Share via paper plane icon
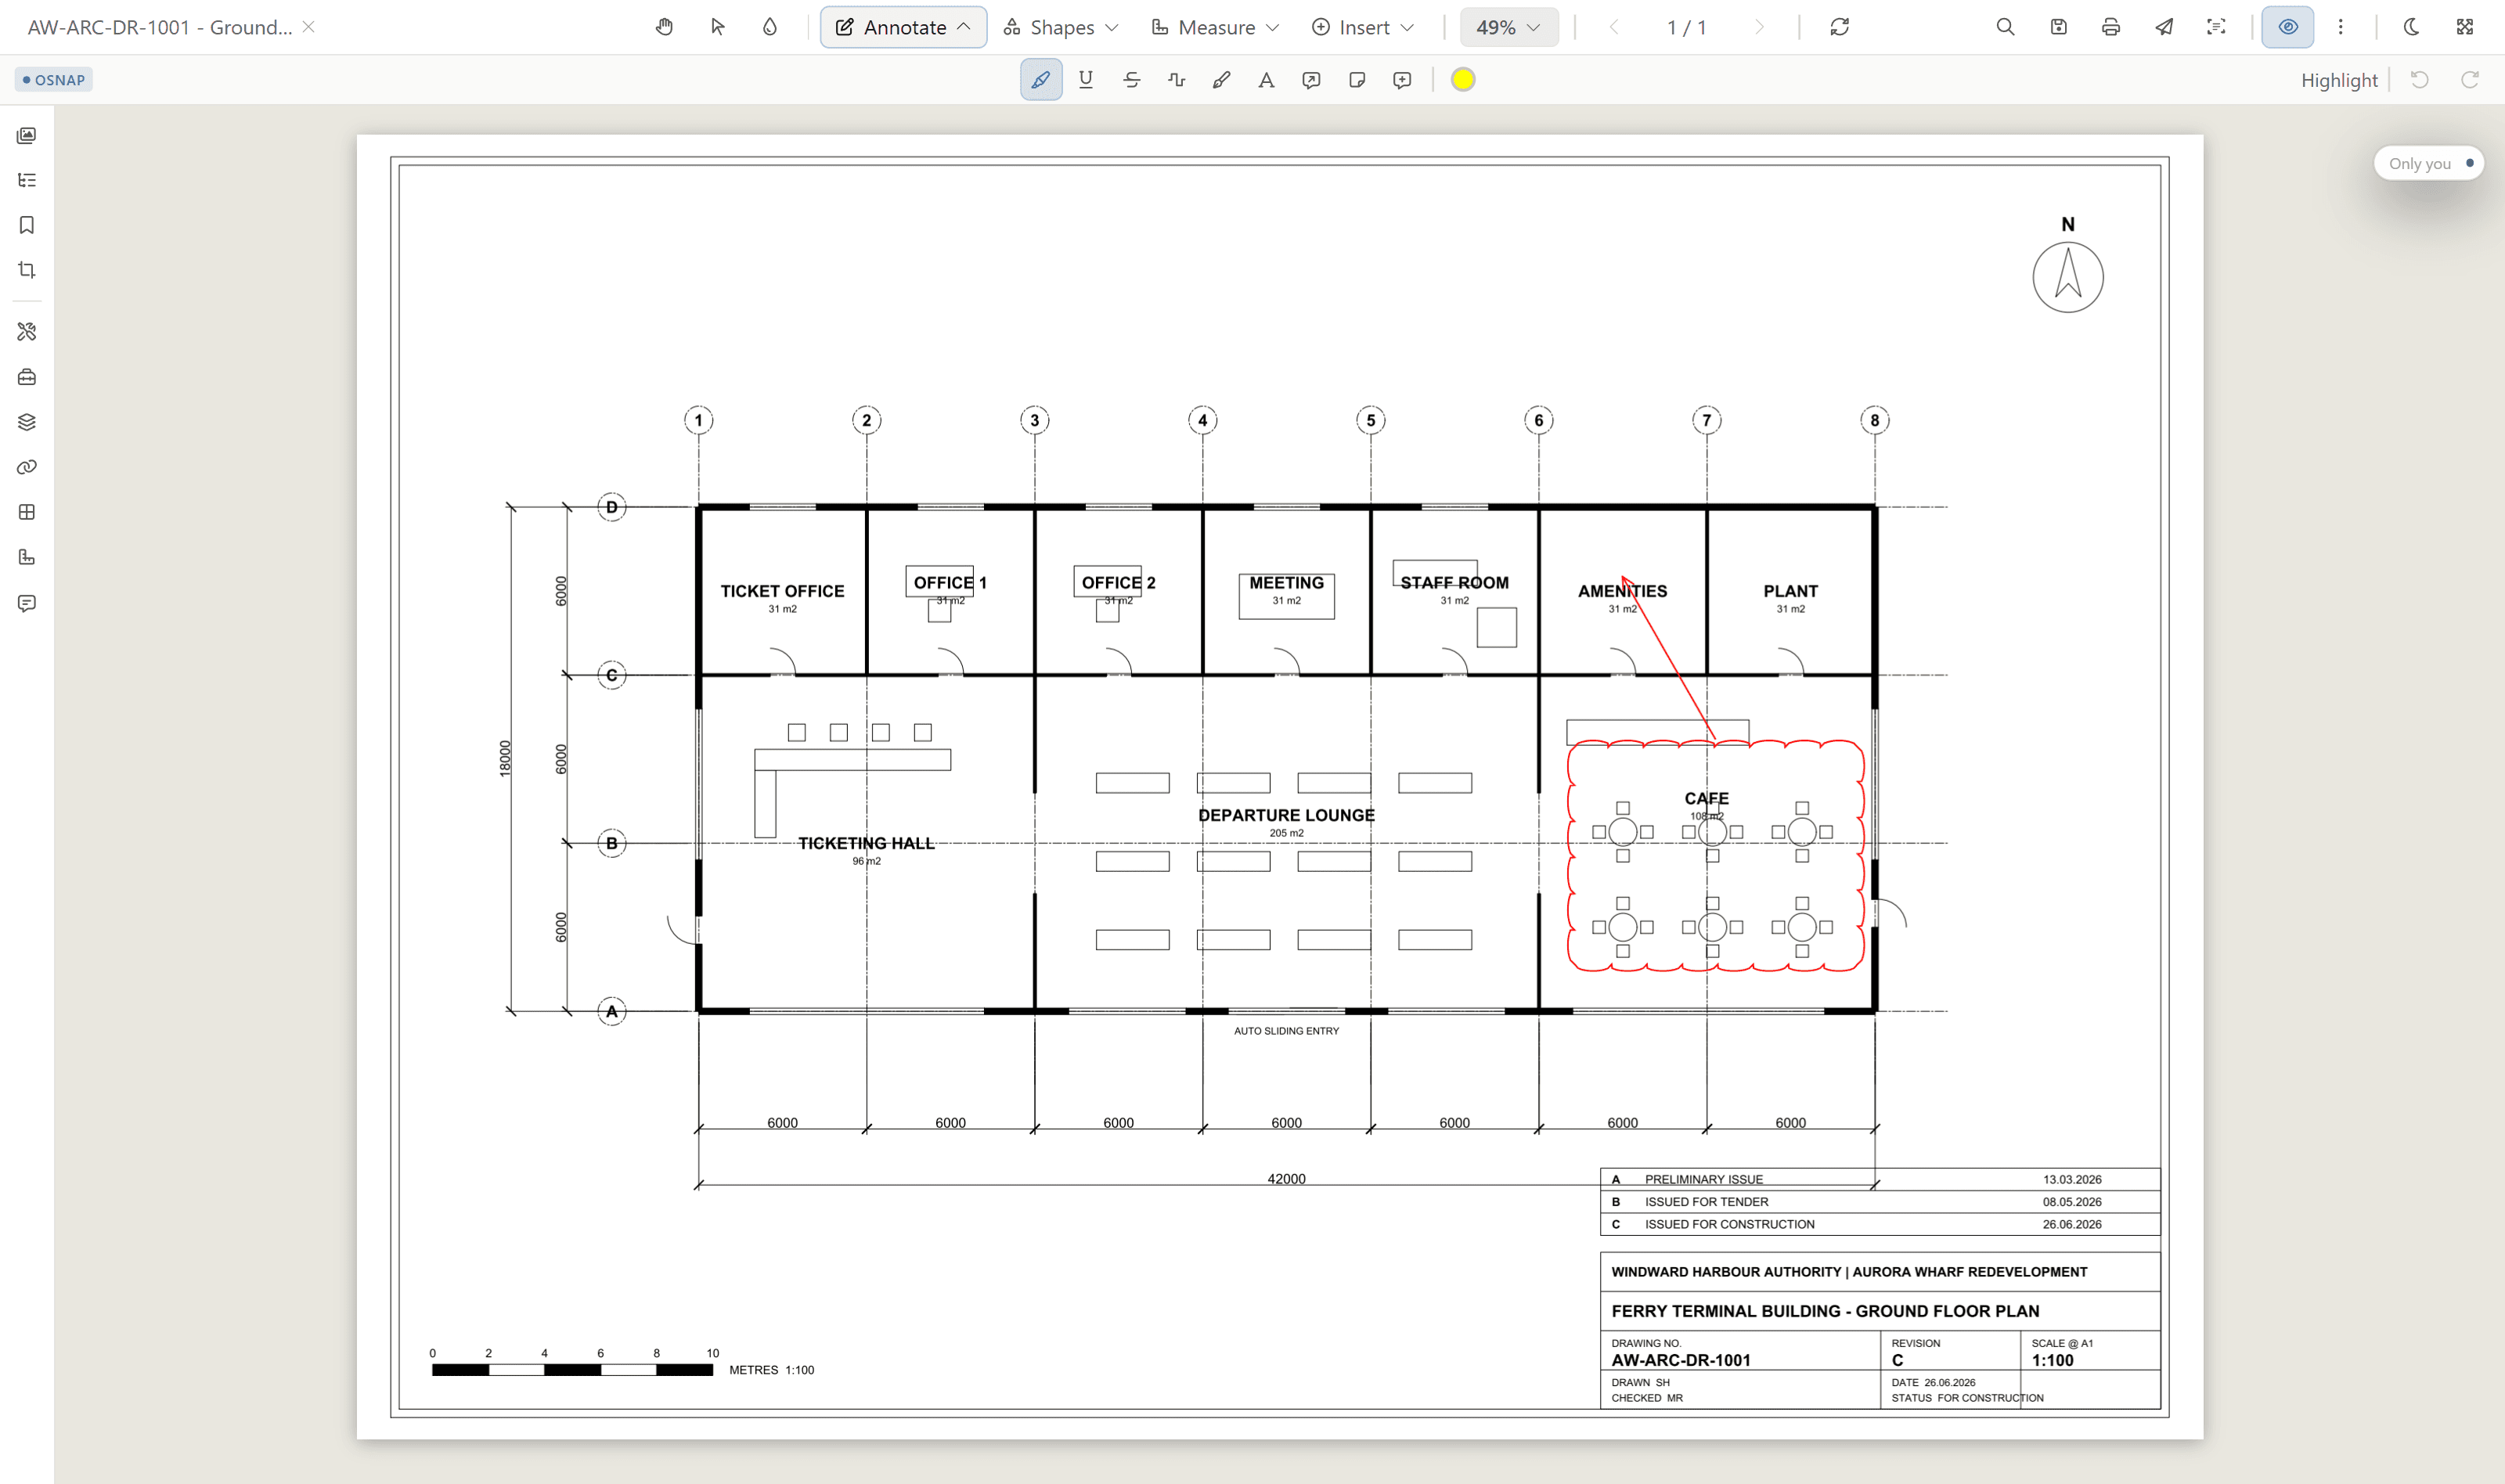Viewport: 2505px width, 1484px height. tap(2163, 27)
